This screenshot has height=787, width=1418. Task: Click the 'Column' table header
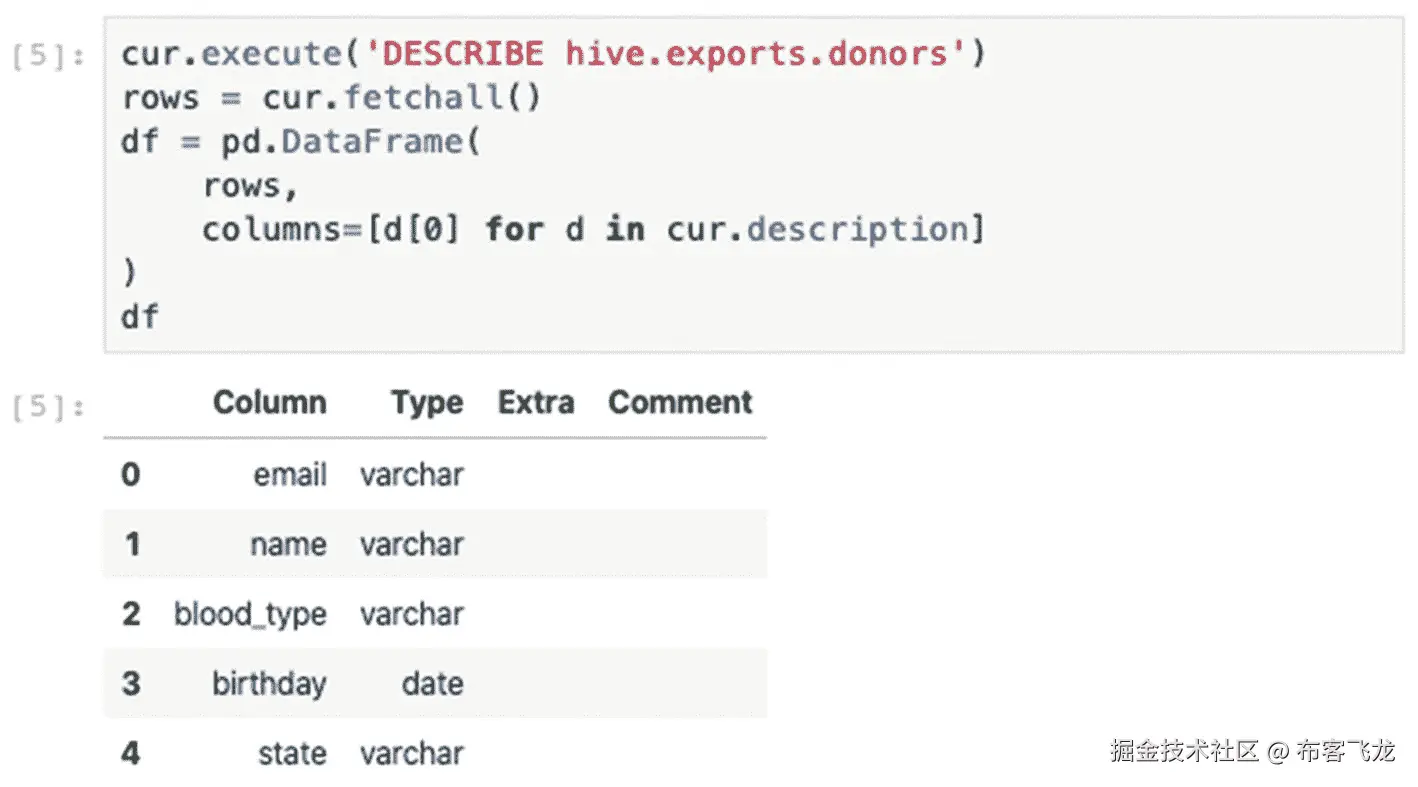pyautogui.click(x=269, y=402)
